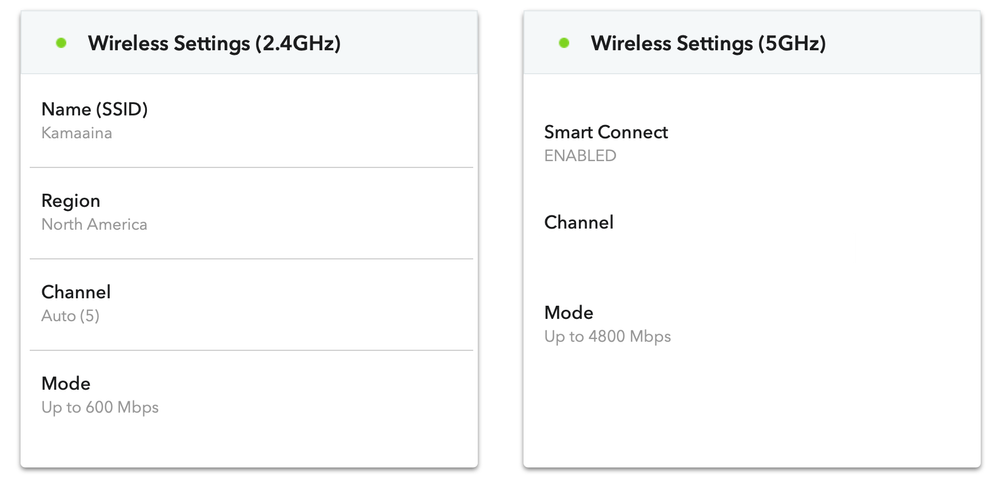Click the green status dot for 2.4GHz
The height and width of the screenshot is (480, 999).
pos(62,43)
